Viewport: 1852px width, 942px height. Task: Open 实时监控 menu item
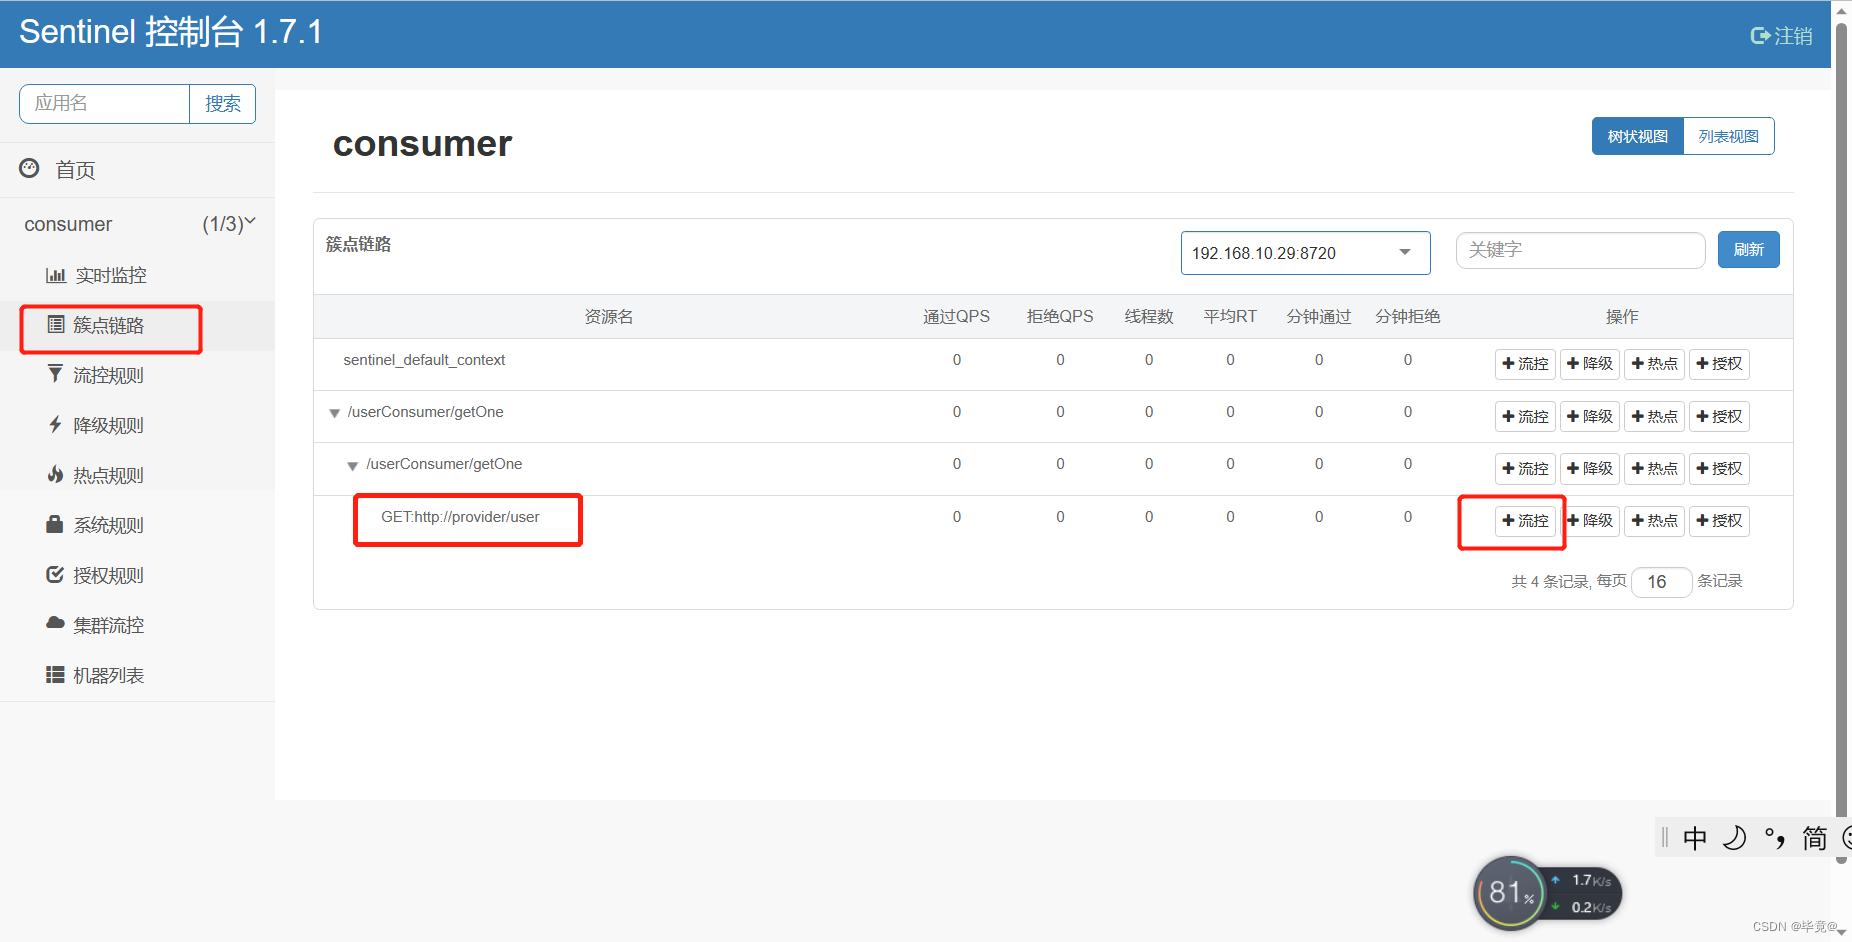tap(137, 275)
